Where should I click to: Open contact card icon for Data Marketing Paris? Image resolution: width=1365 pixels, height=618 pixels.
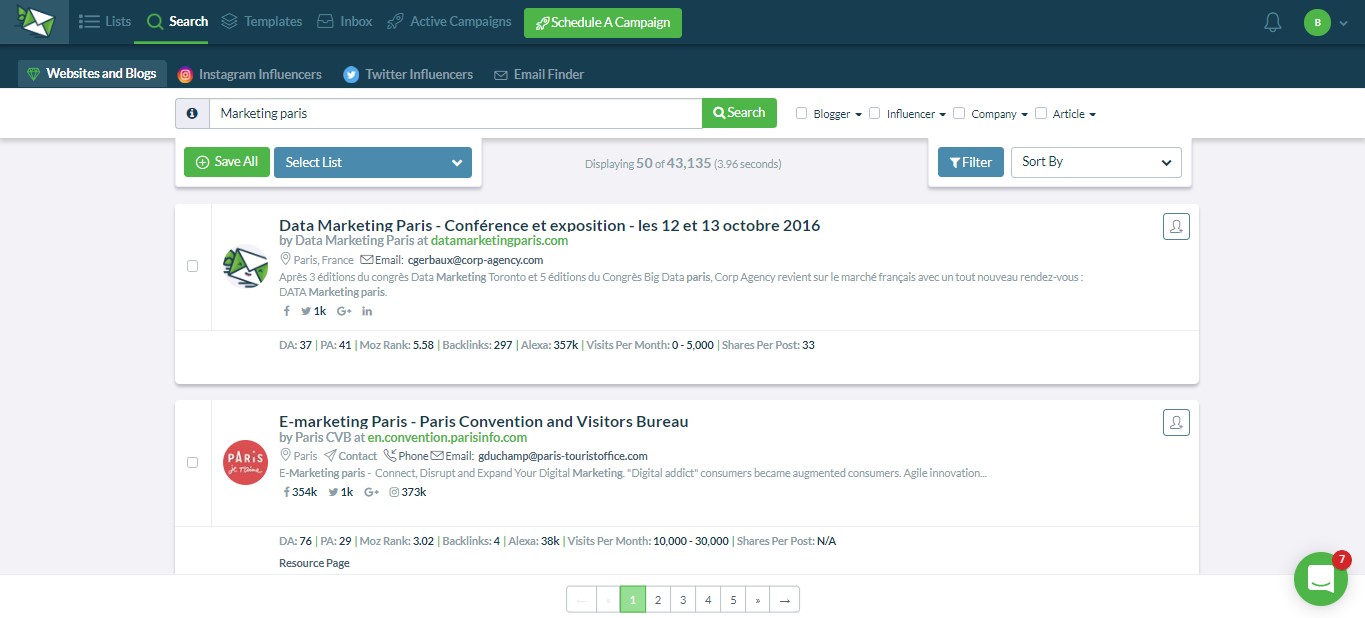point(1176,227)
